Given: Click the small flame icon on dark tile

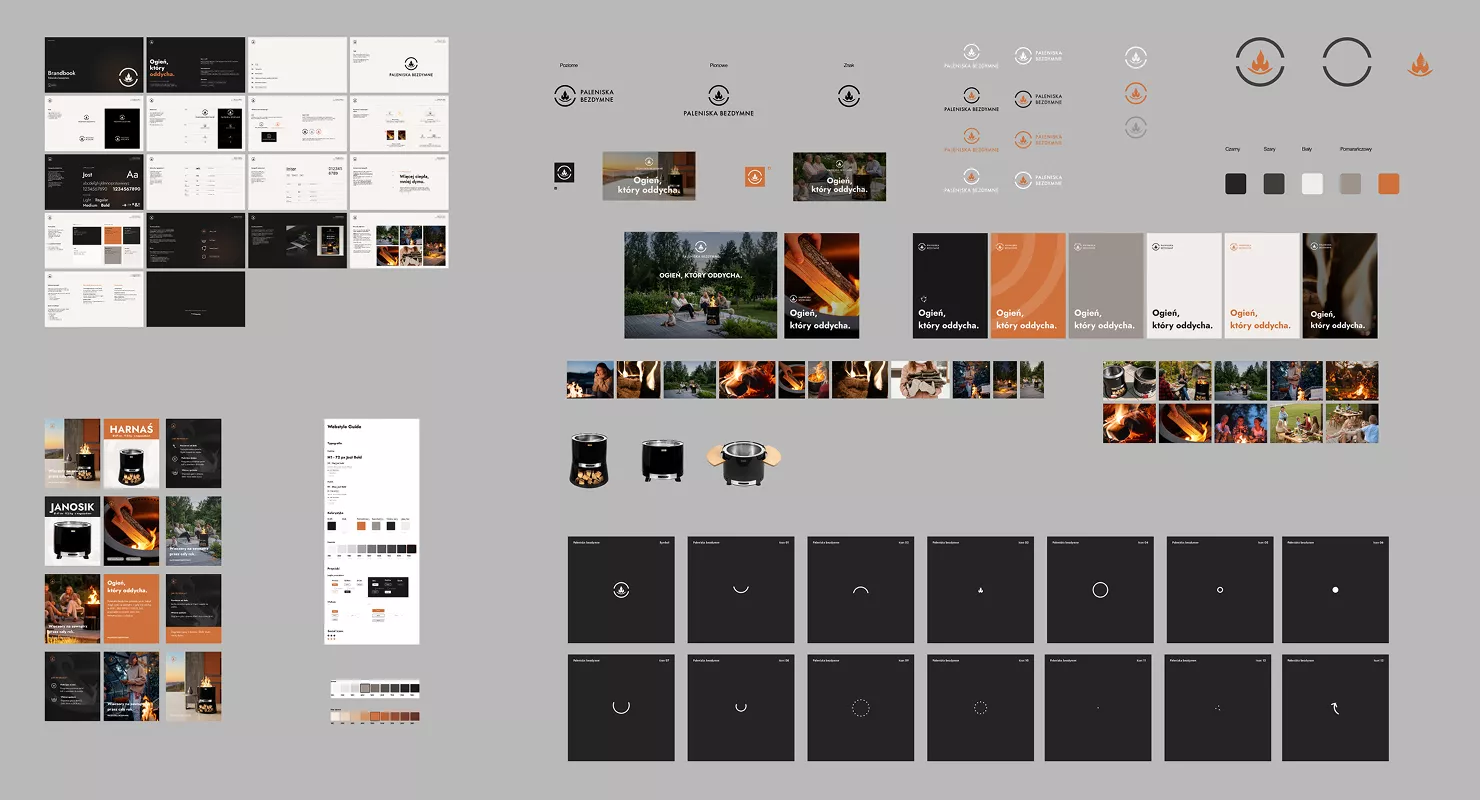Looking at the screenshot, I should [980, 590].
